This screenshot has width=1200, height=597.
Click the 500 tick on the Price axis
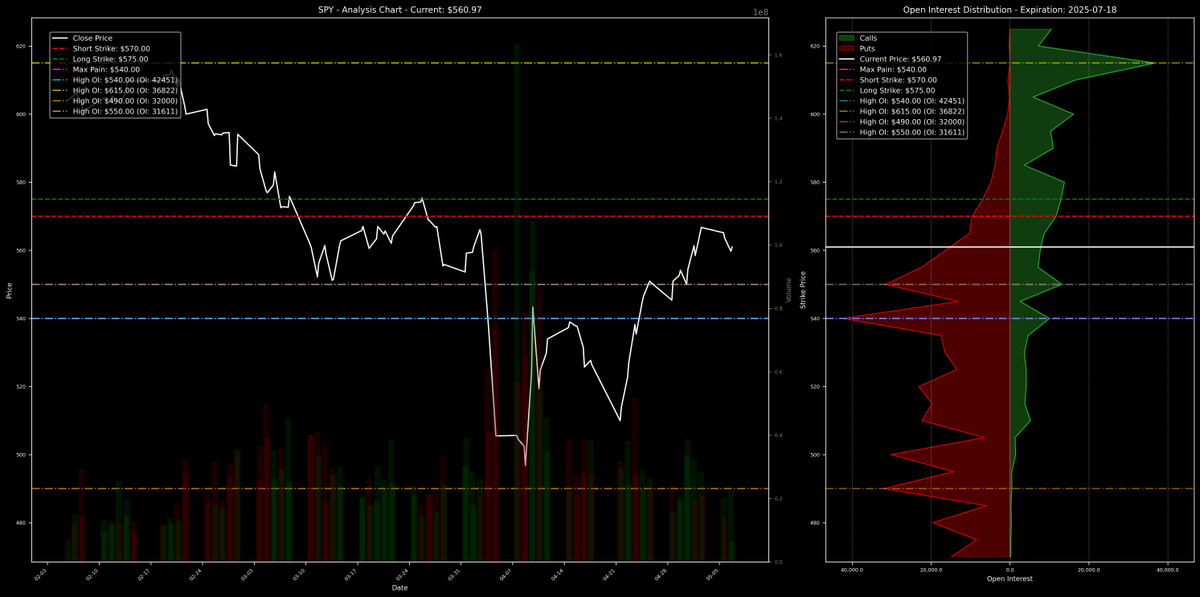[22, 454]
